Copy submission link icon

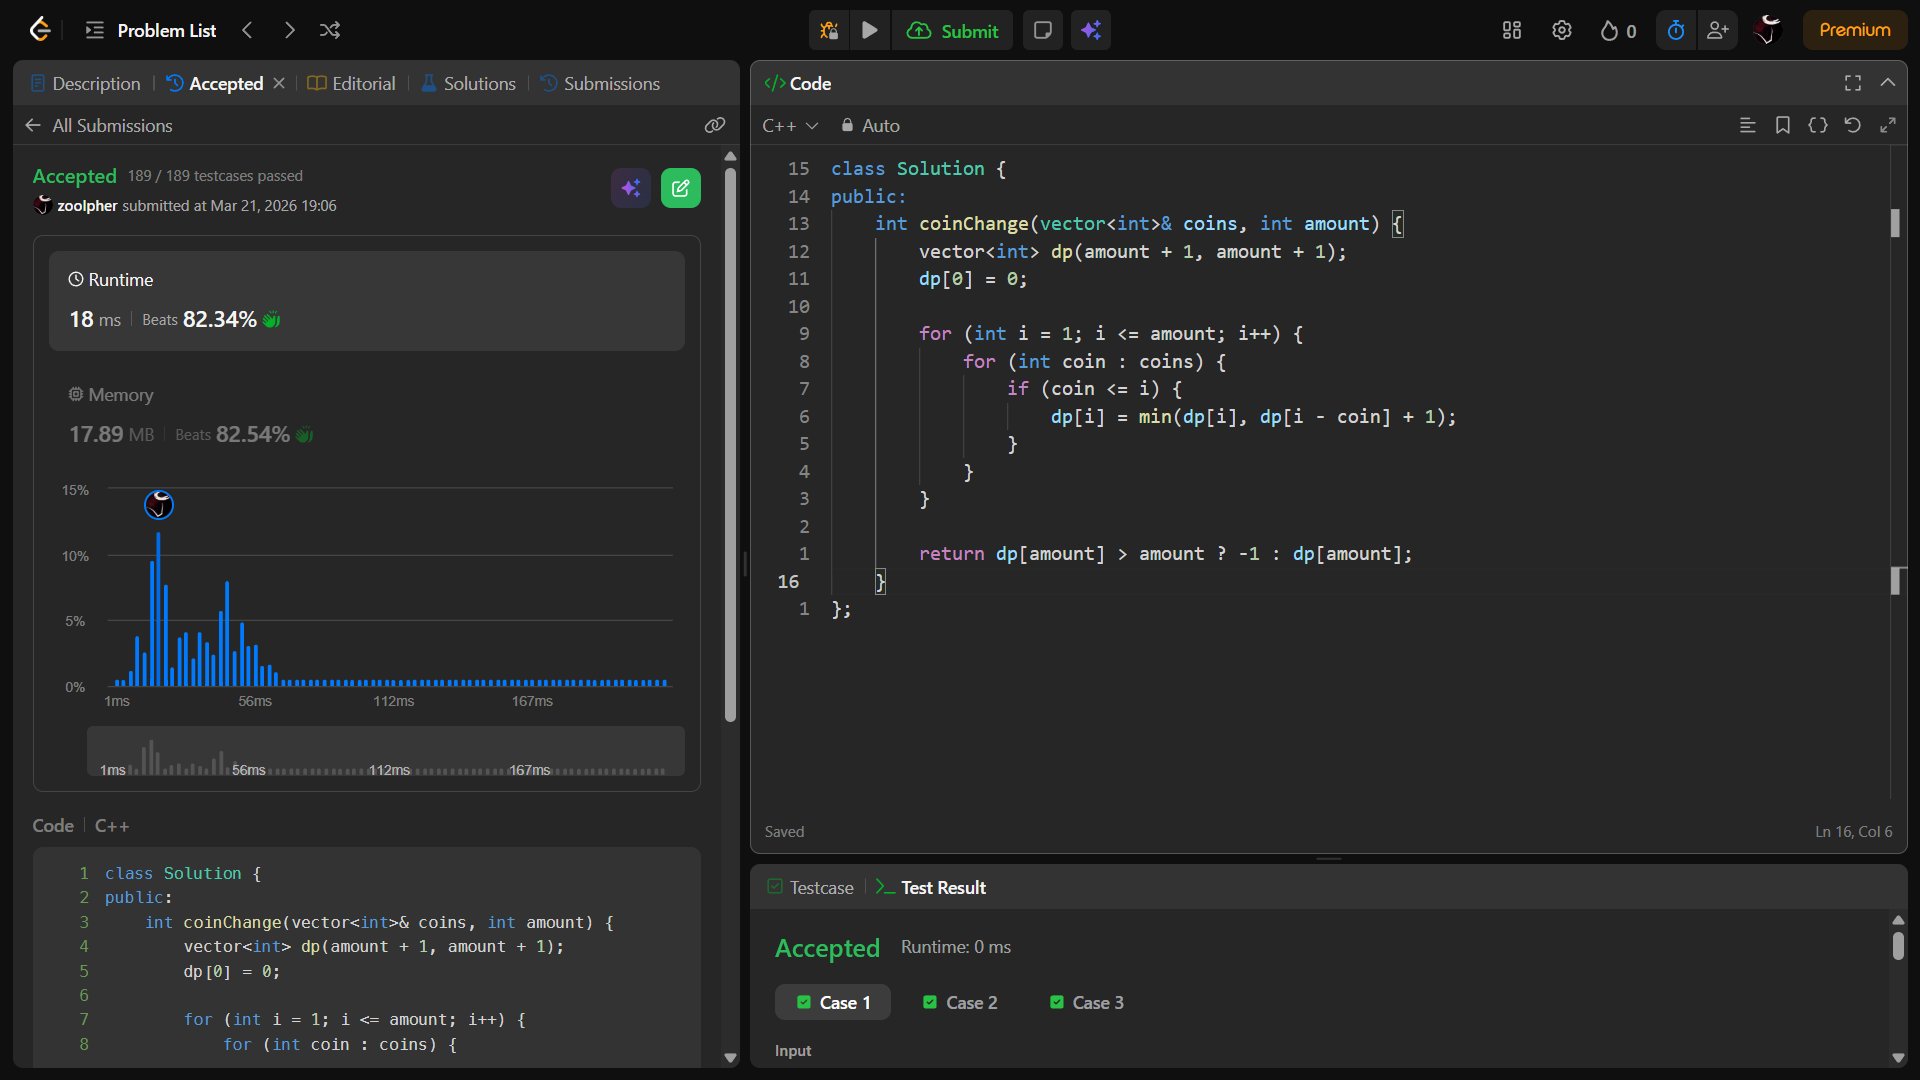(714, 125)
